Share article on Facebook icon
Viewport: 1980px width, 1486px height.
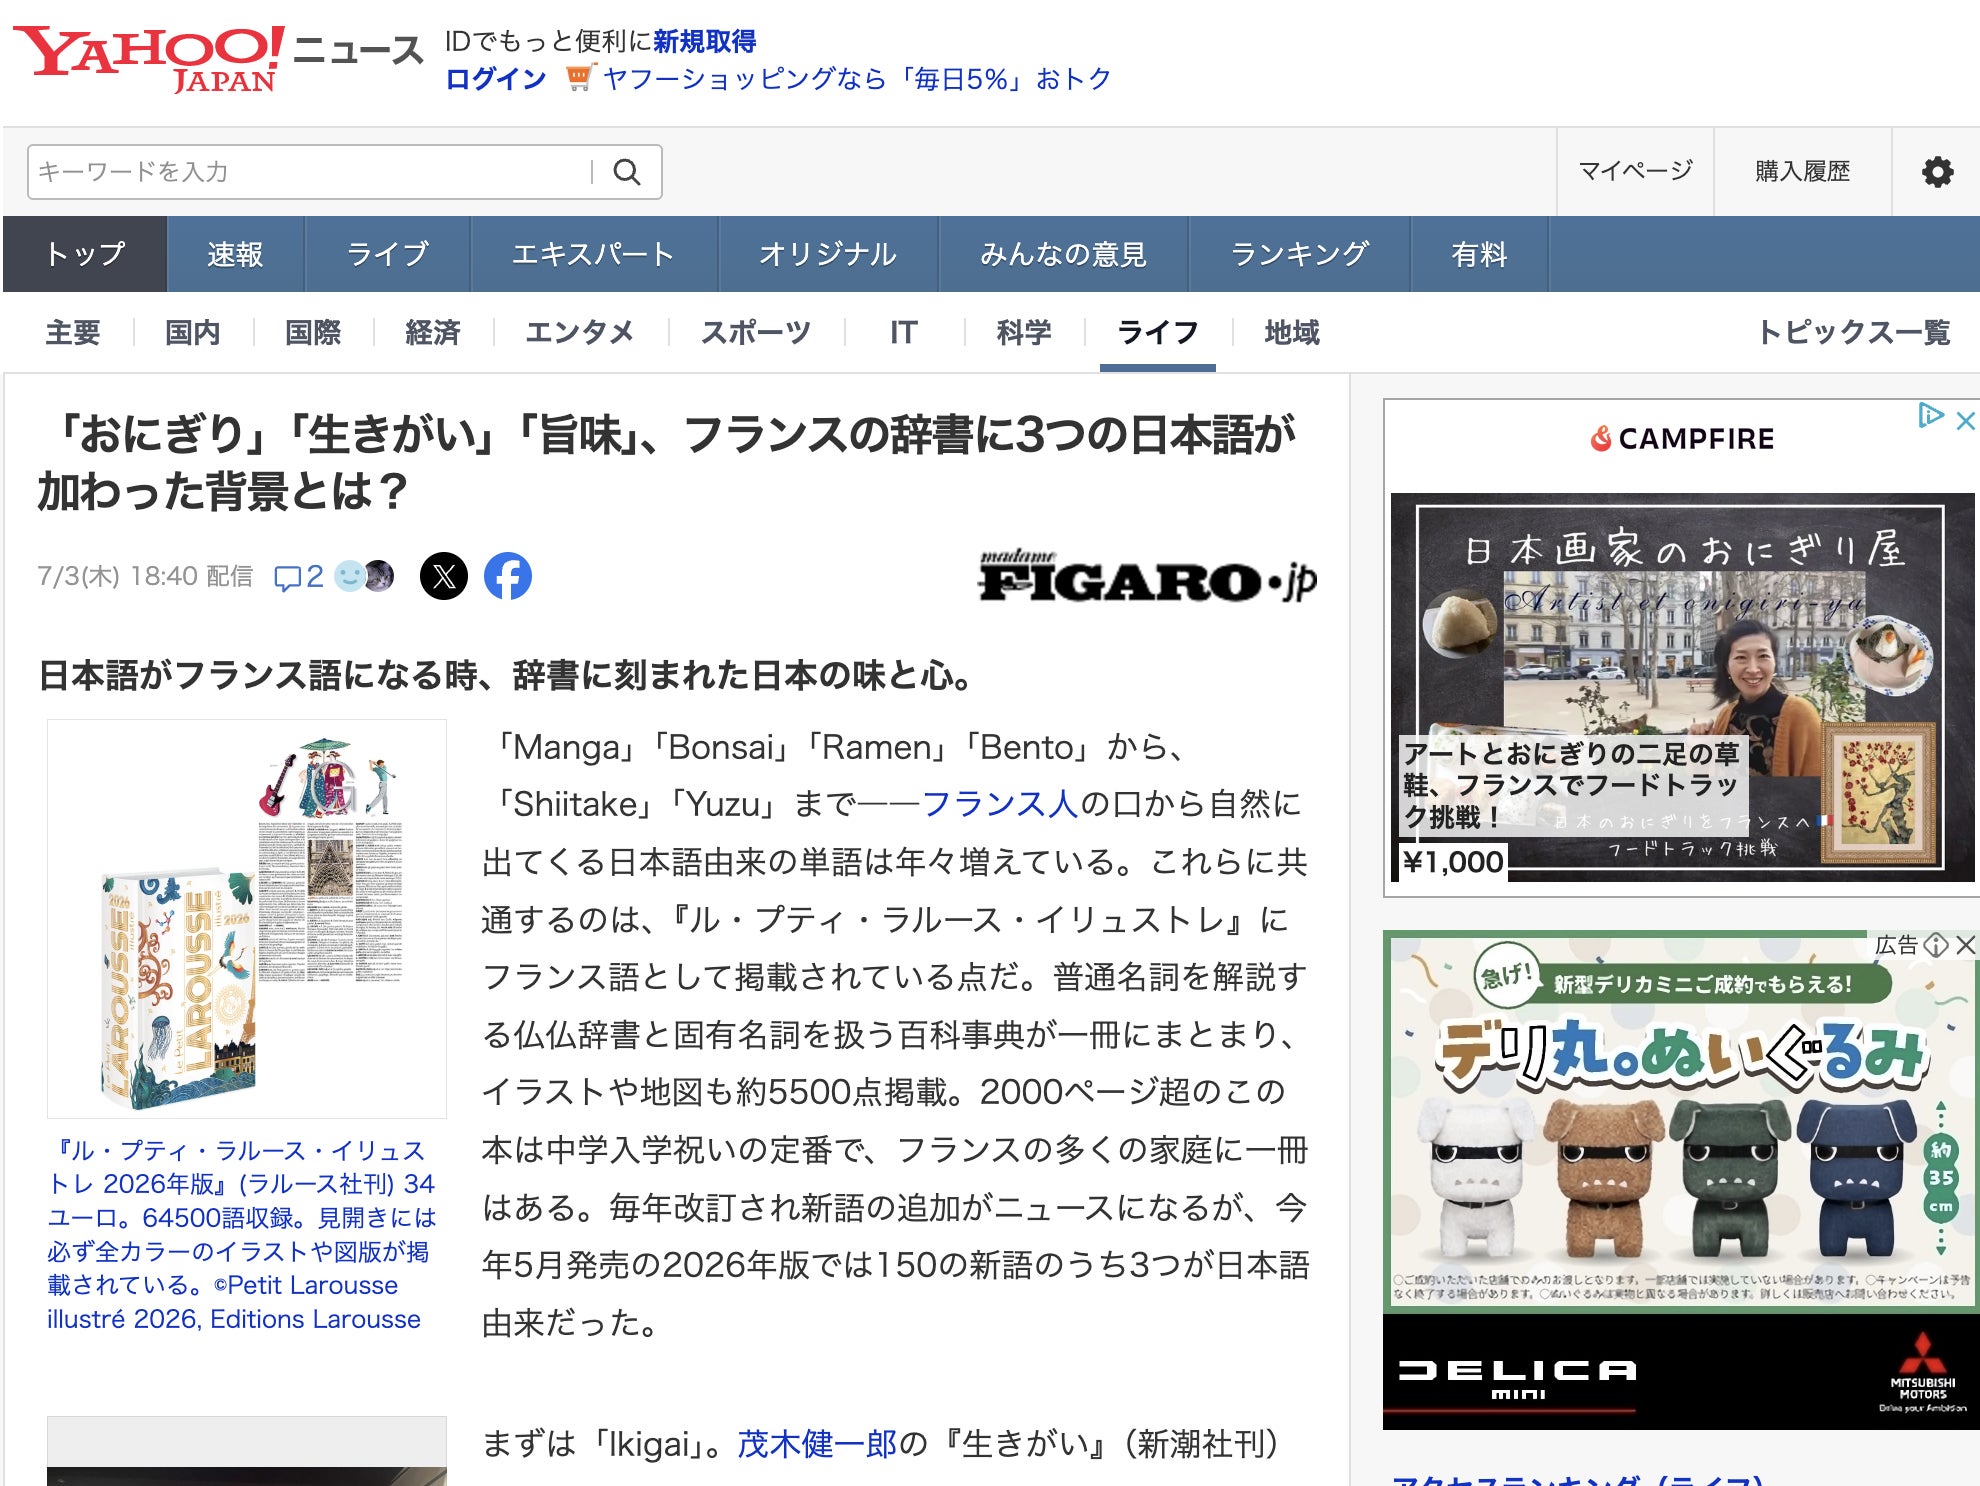pyautogui.click(x=508, y=576)
